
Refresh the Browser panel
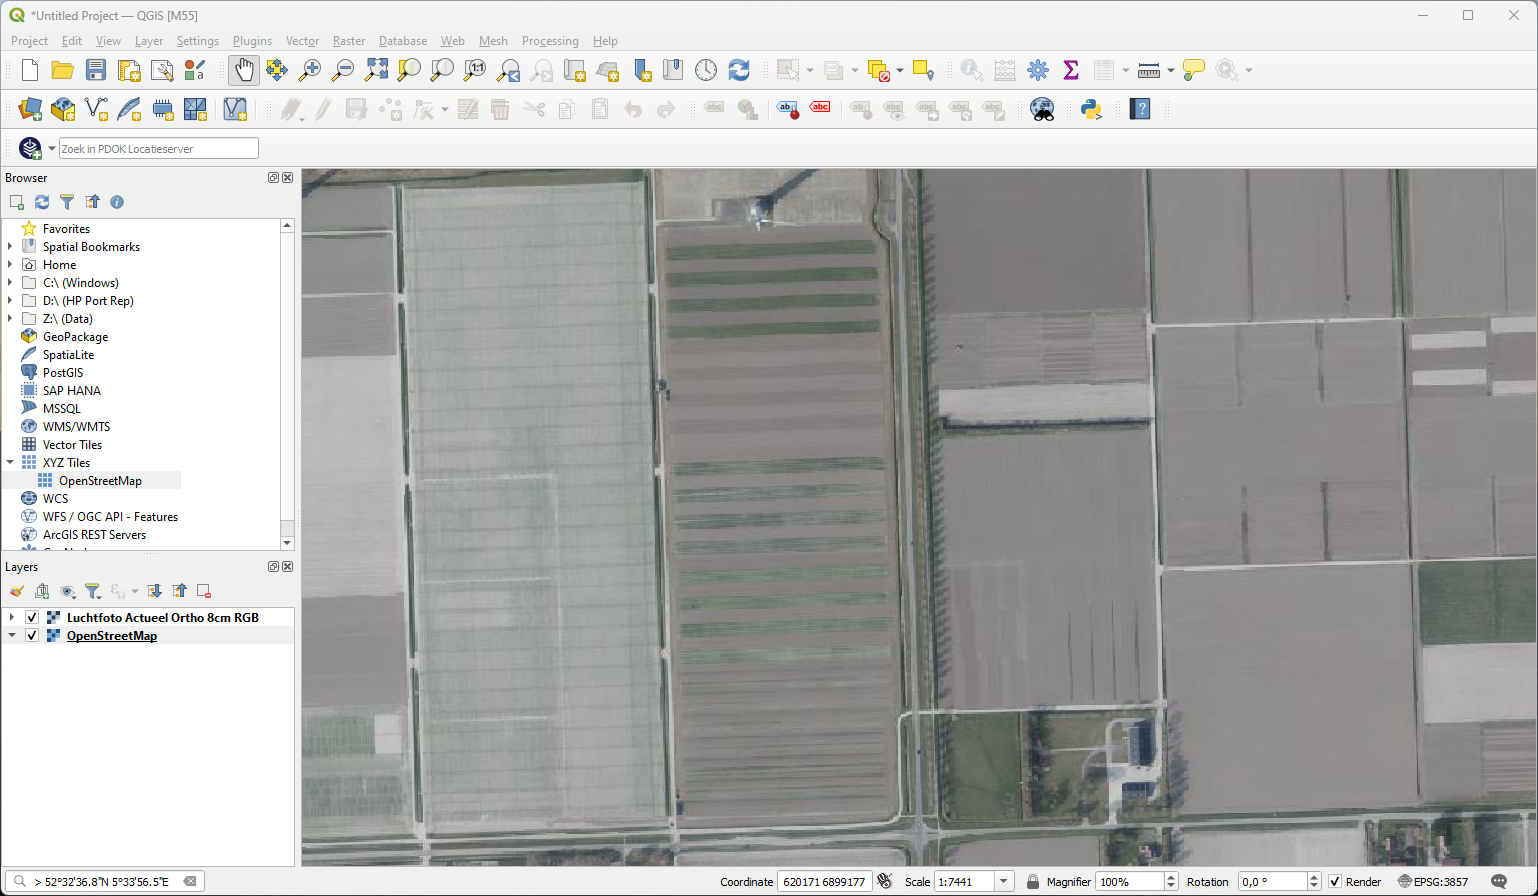point(42,202)
